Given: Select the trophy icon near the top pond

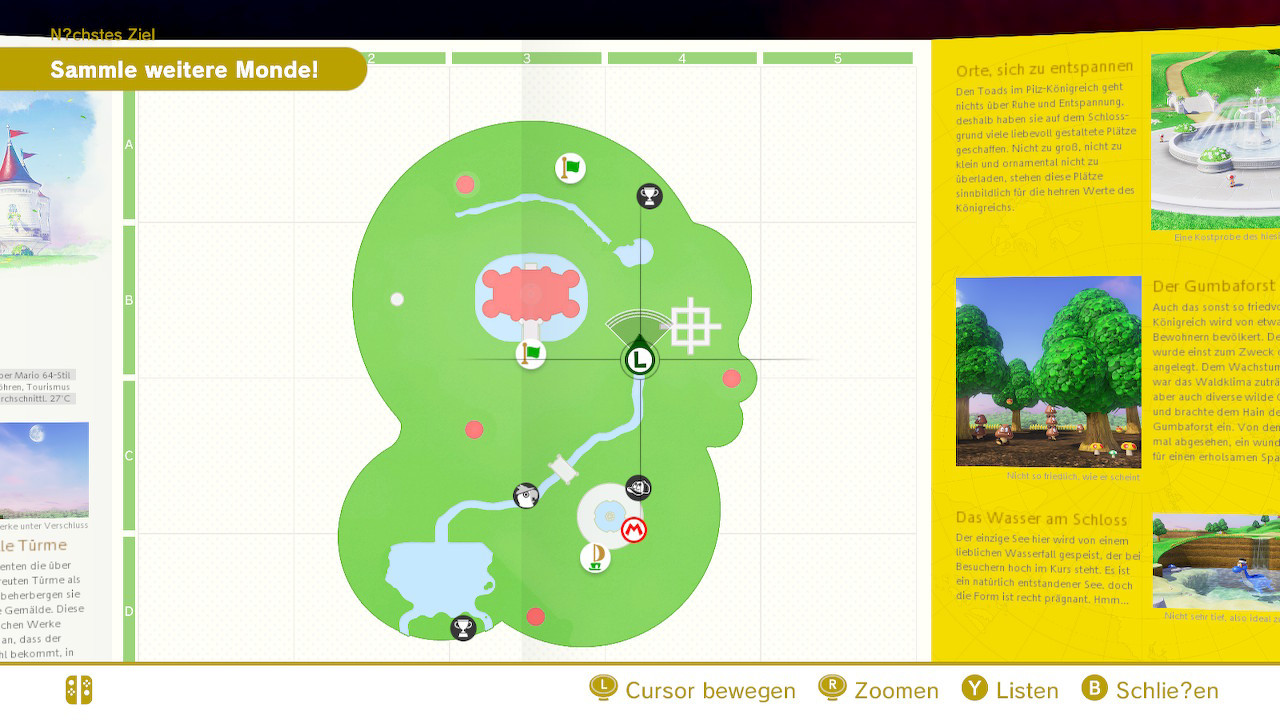Looking at the screenshot, I should coord(650,196).
